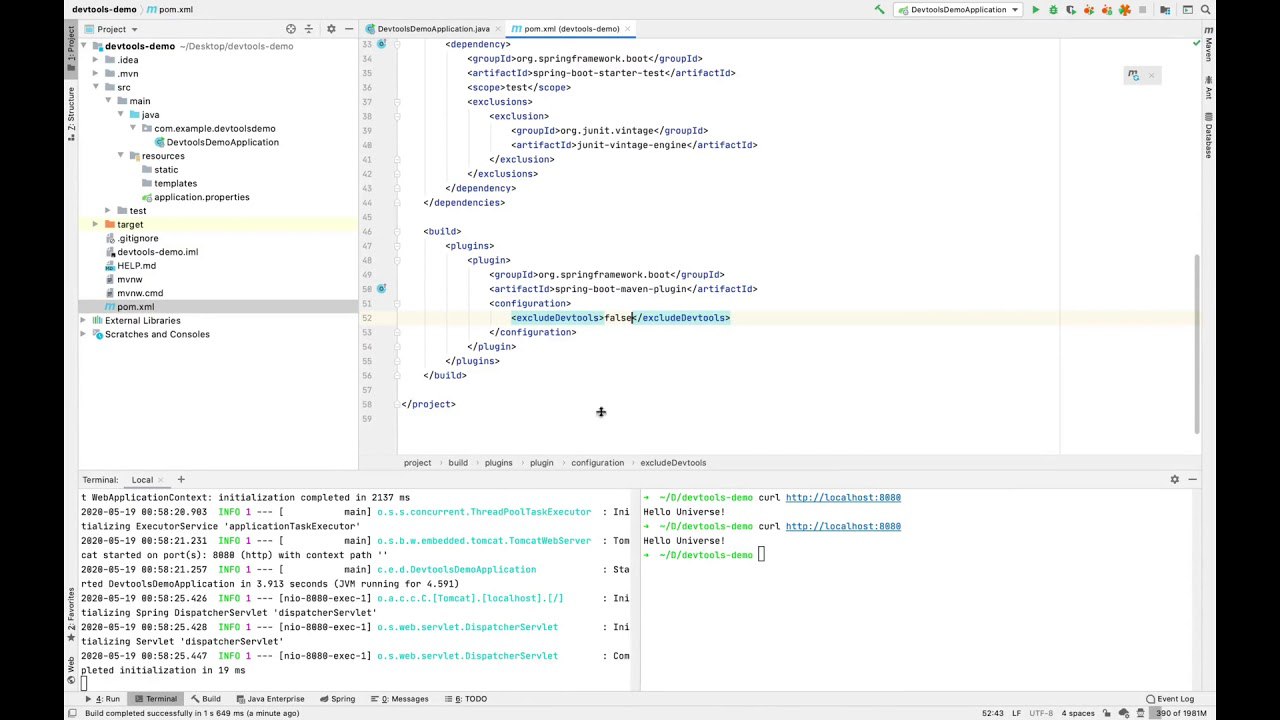
Task: Open terminal panel settings gear
Action: [1174, 480]
